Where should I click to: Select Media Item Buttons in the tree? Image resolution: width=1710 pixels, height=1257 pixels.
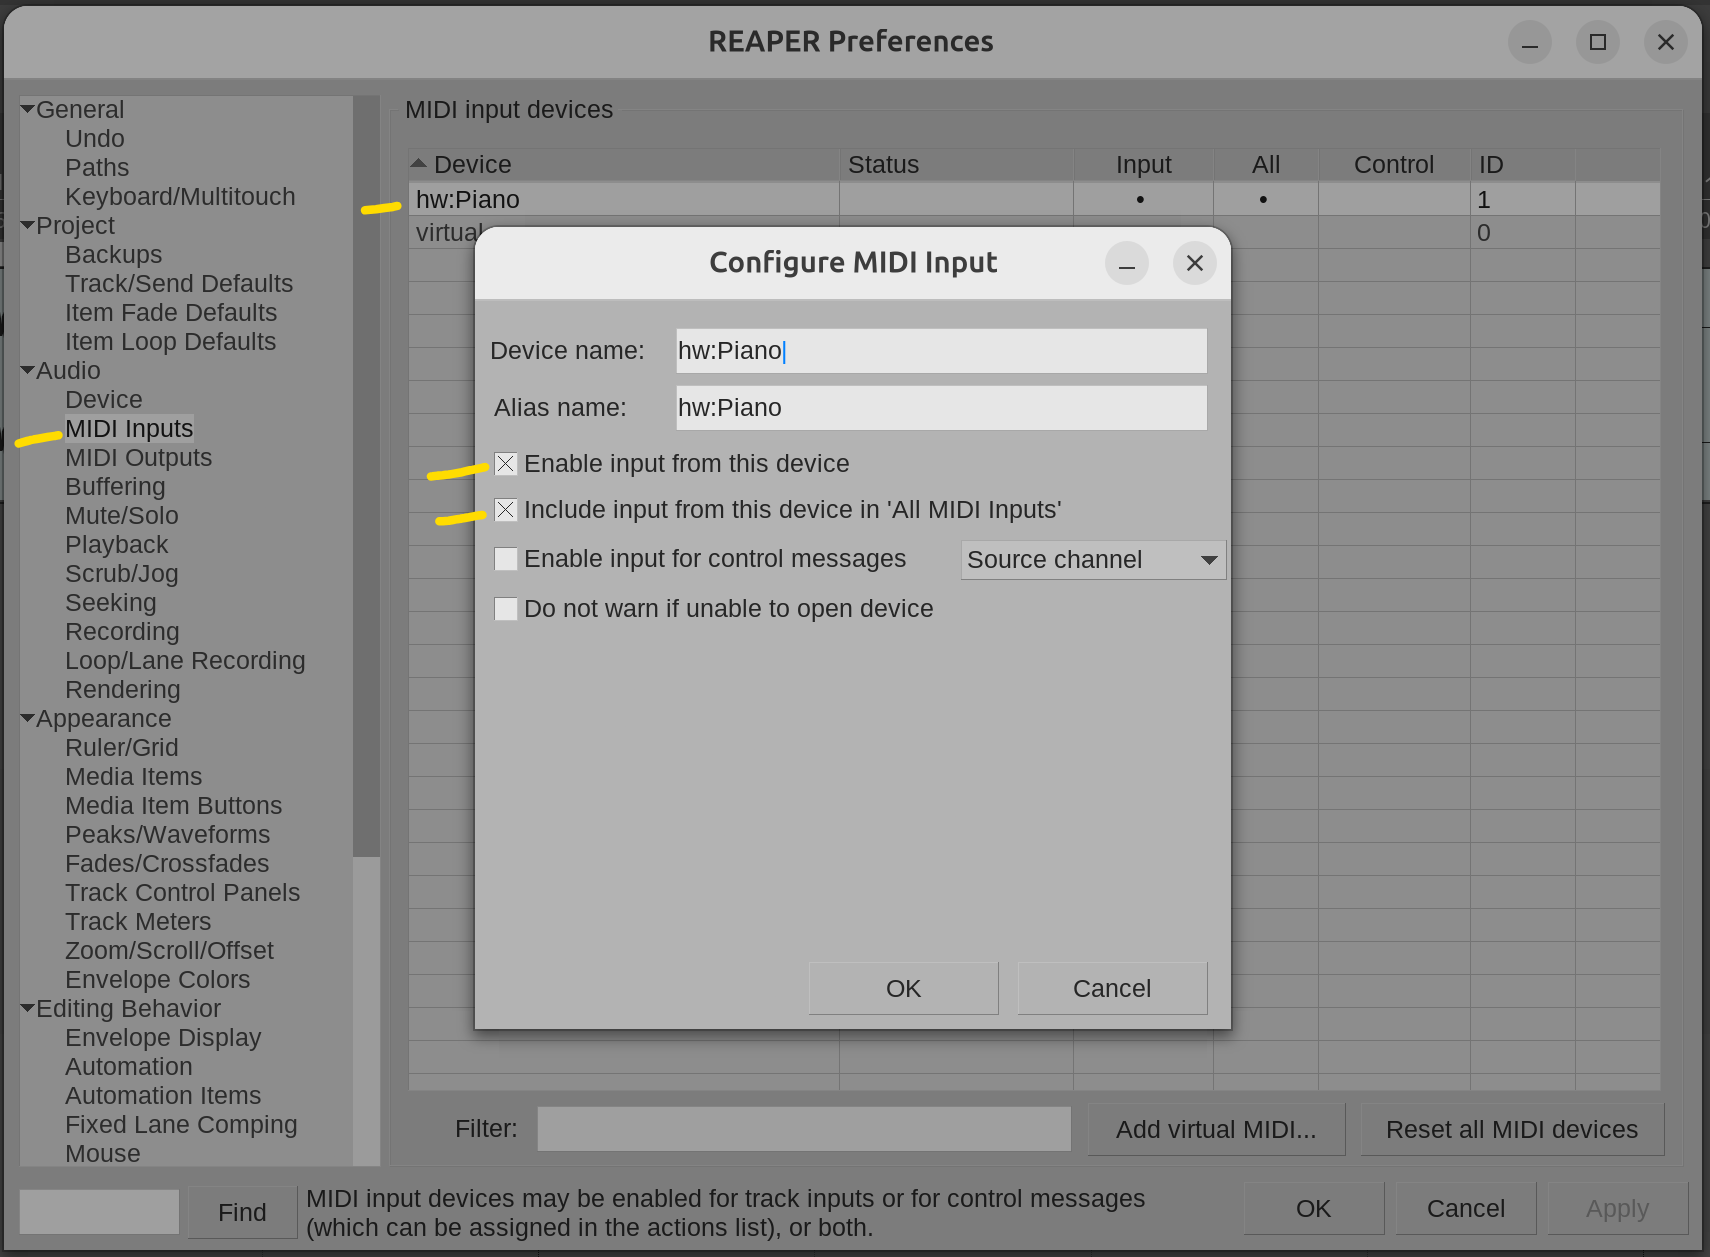pos(174,806)
